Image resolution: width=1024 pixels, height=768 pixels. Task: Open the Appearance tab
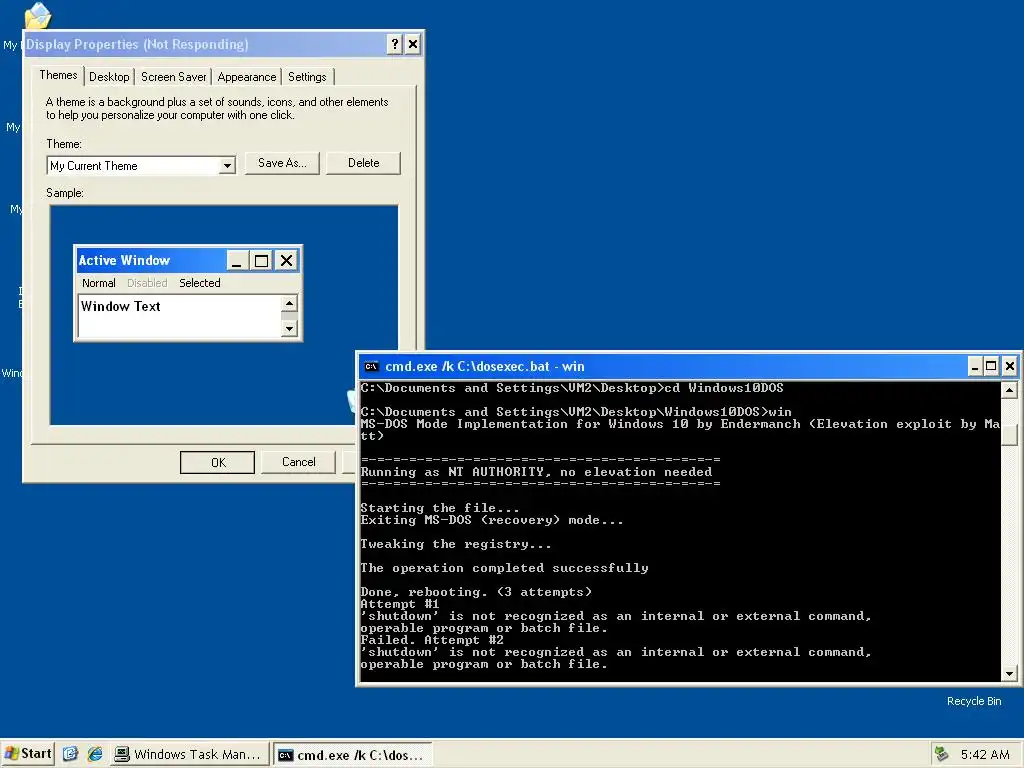coord(247,77)
